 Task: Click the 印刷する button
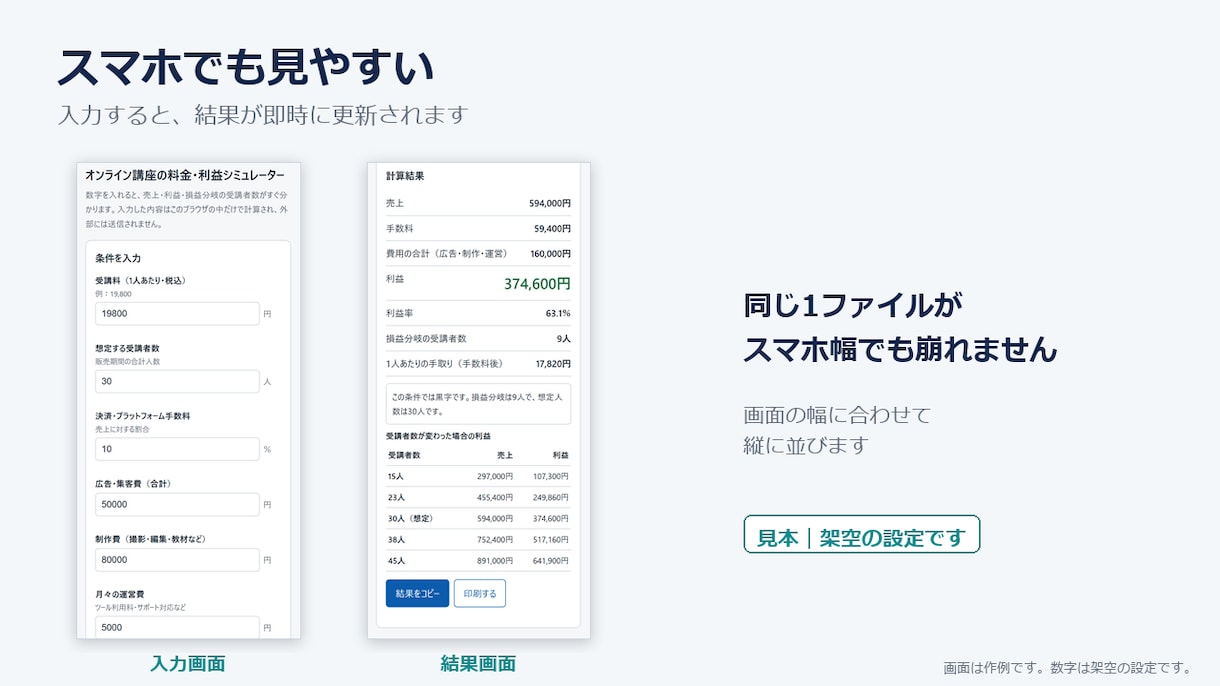pos(479,593)
